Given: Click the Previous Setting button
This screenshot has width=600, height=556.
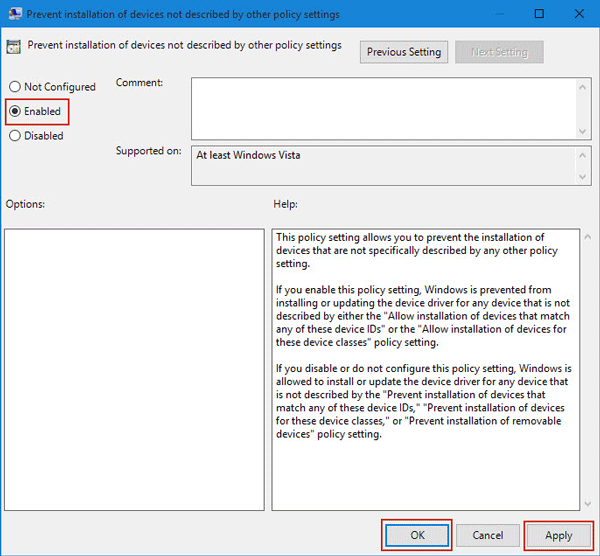Looking at the screenshot, I should point(404,52).
